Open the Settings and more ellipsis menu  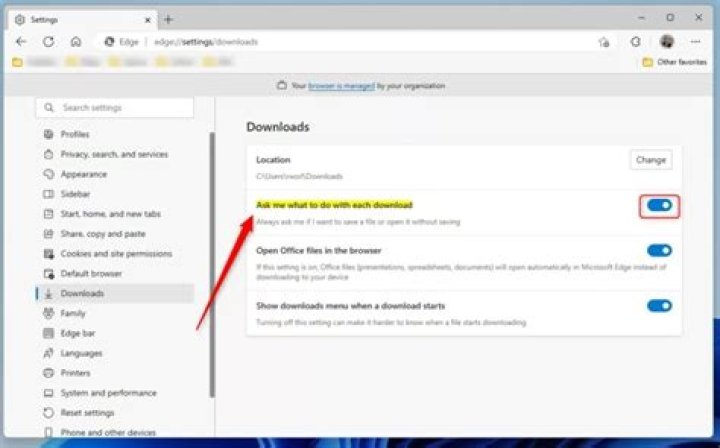[x=696, y=42]
